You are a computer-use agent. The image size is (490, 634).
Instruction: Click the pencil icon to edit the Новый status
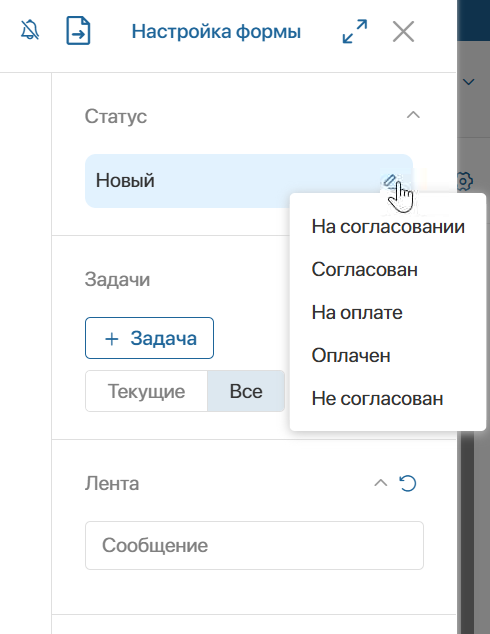tap(390, 181)
